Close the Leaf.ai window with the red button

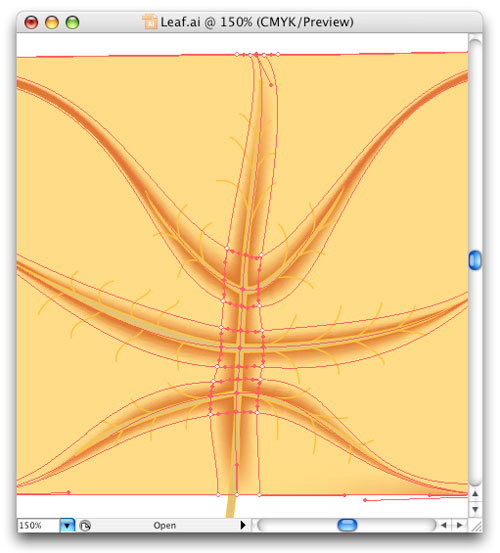point(31,23)
